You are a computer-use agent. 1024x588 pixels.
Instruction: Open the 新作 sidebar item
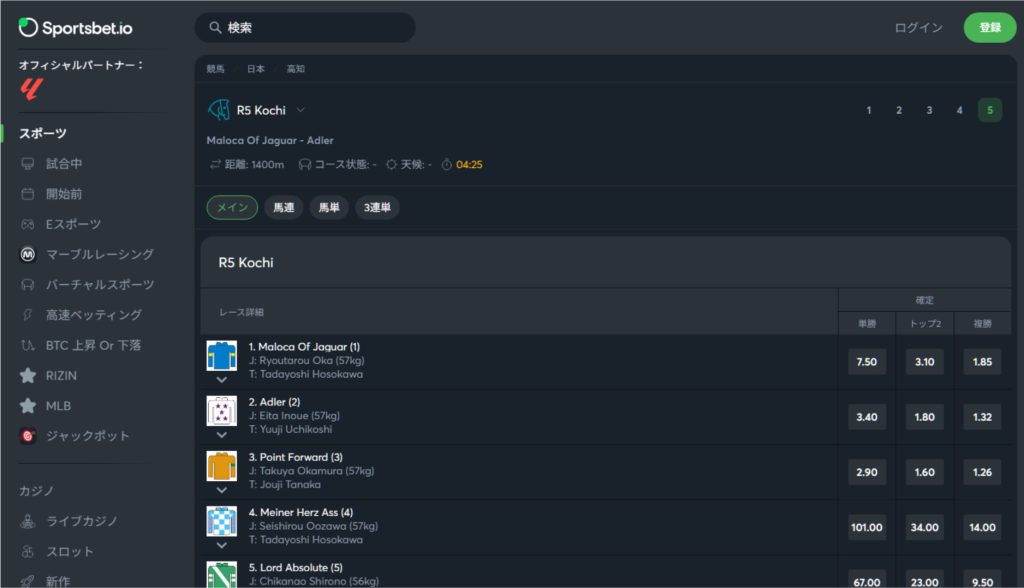point(58,581)
